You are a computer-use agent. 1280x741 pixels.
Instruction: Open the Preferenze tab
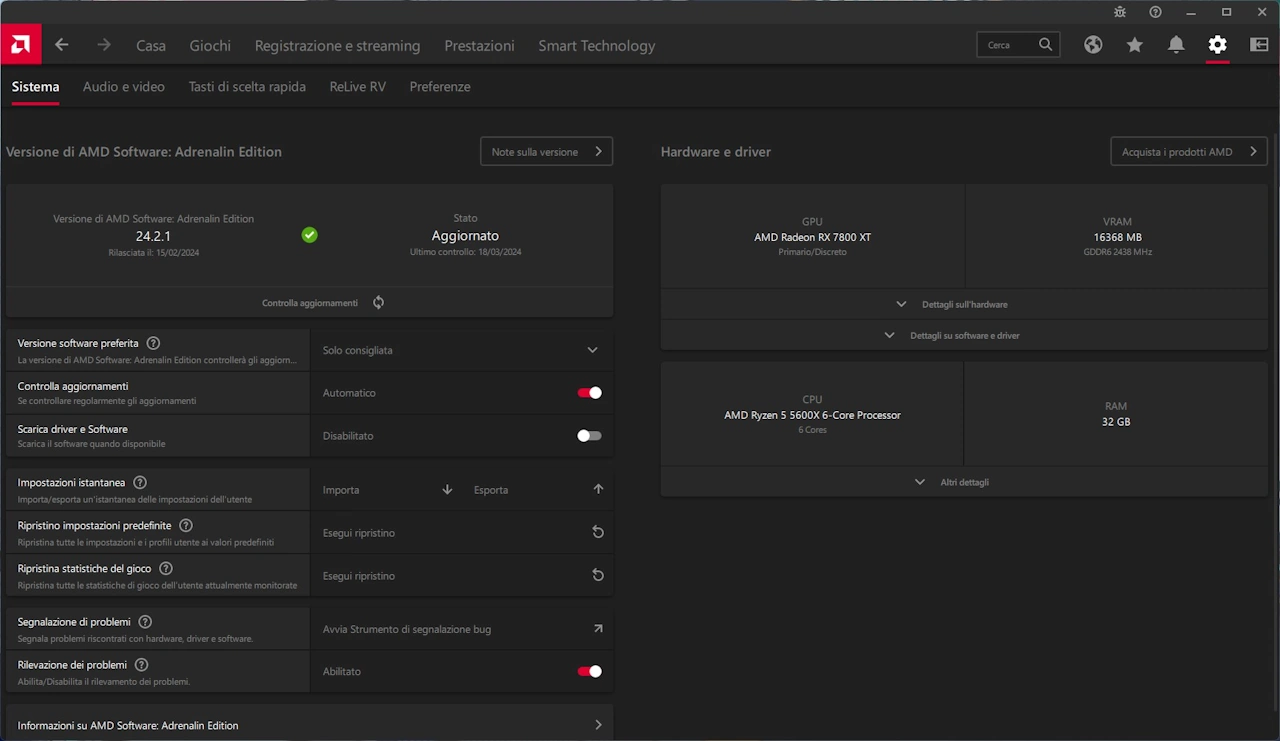click(440, 87)
